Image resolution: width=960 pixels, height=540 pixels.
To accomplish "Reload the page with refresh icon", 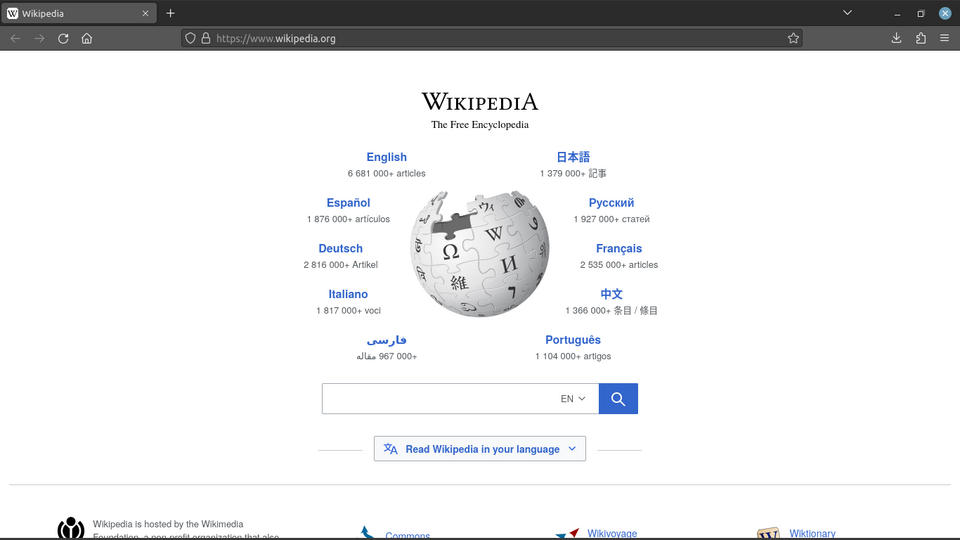I will (63, 38).
